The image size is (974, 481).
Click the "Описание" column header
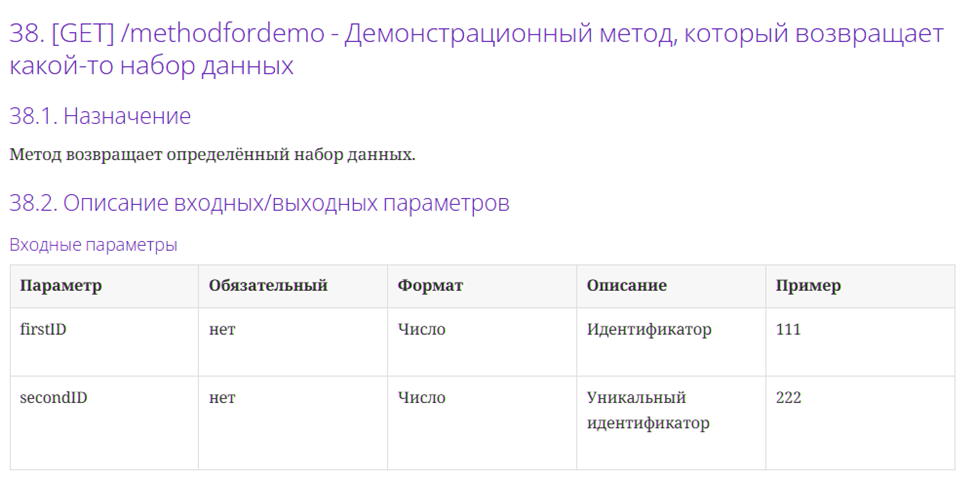(626, 286)
